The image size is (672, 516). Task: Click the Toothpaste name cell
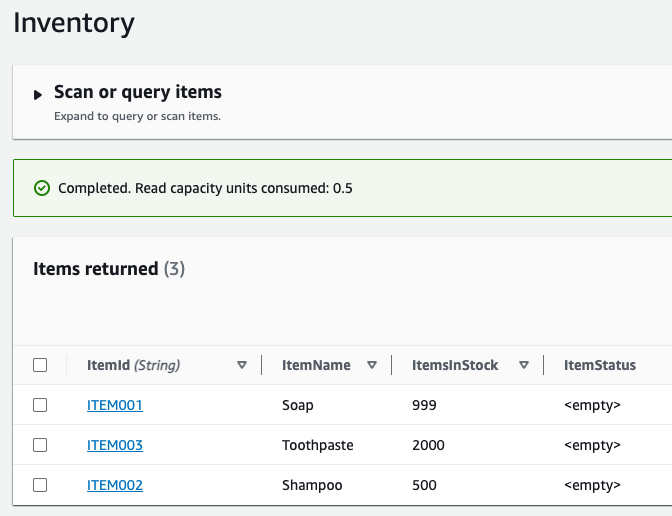(x=318, y=445)
